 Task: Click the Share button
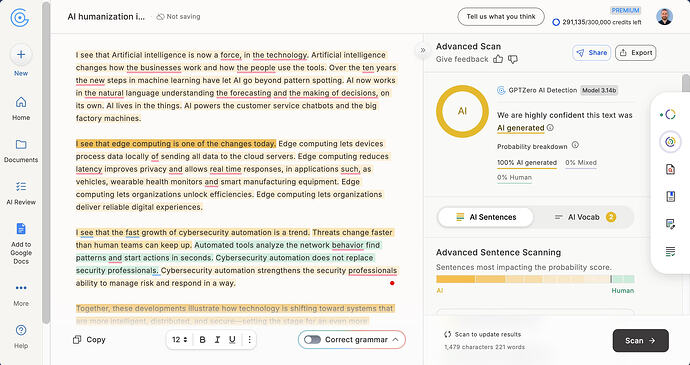point(591,53)
